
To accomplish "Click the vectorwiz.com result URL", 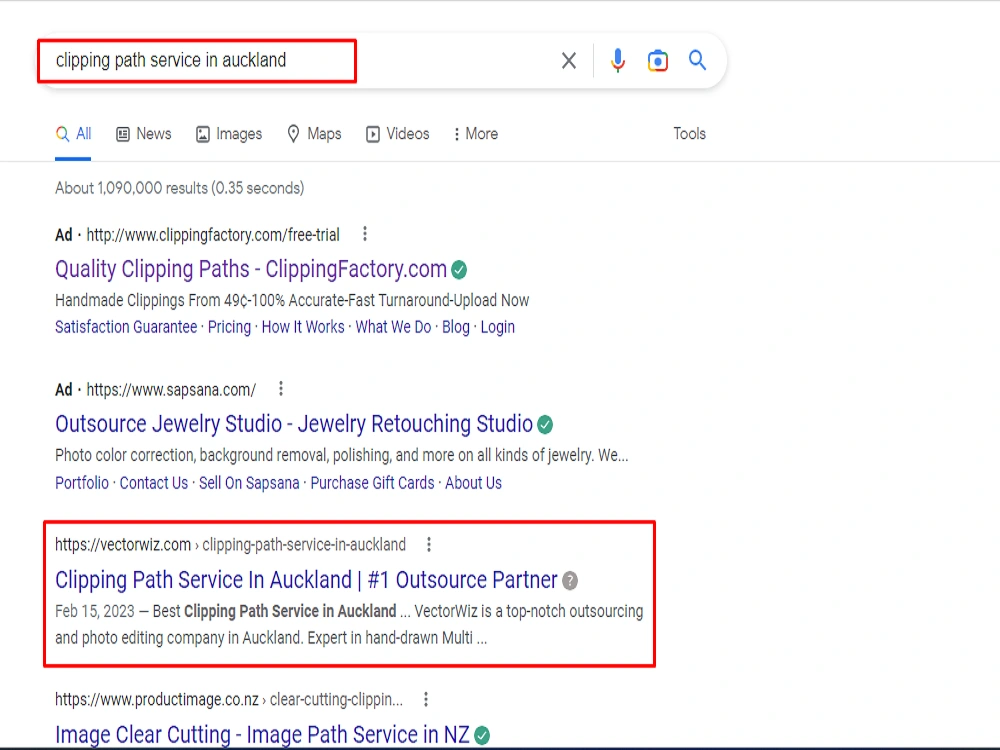I will 230,544.
